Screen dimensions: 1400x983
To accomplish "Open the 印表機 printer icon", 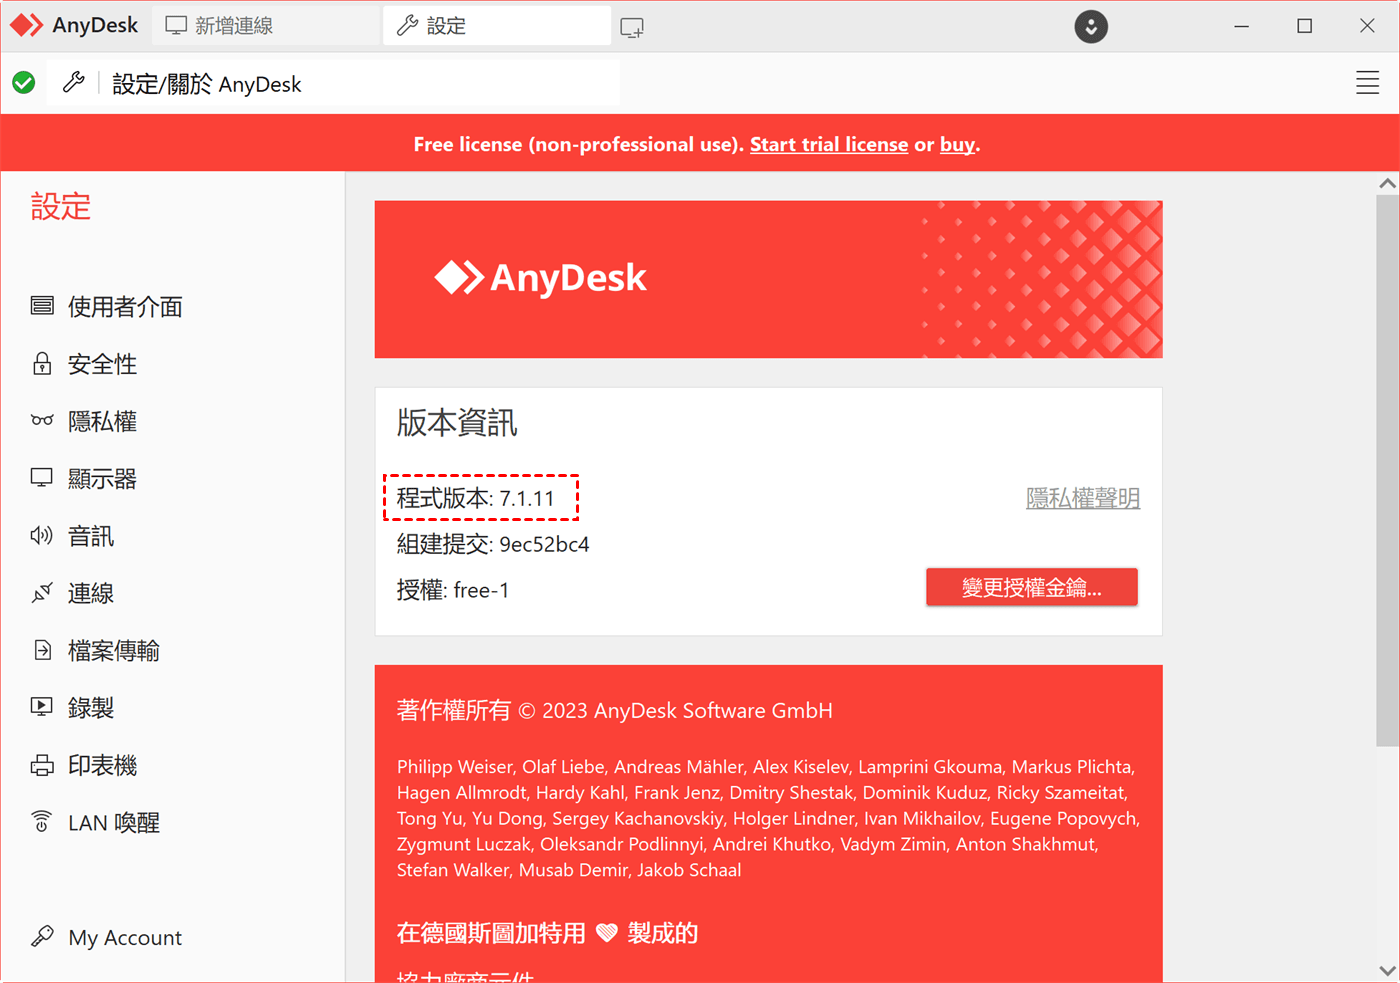I will point(42,765).
